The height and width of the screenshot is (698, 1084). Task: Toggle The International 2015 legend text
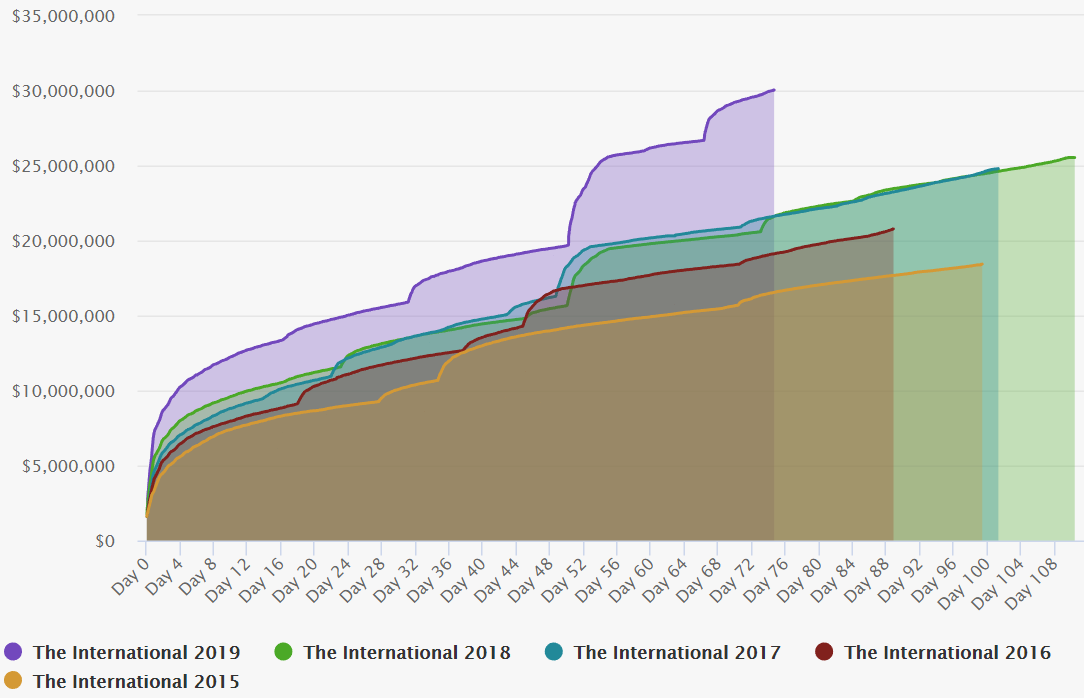pyautogui.click(x=136, y=682)
